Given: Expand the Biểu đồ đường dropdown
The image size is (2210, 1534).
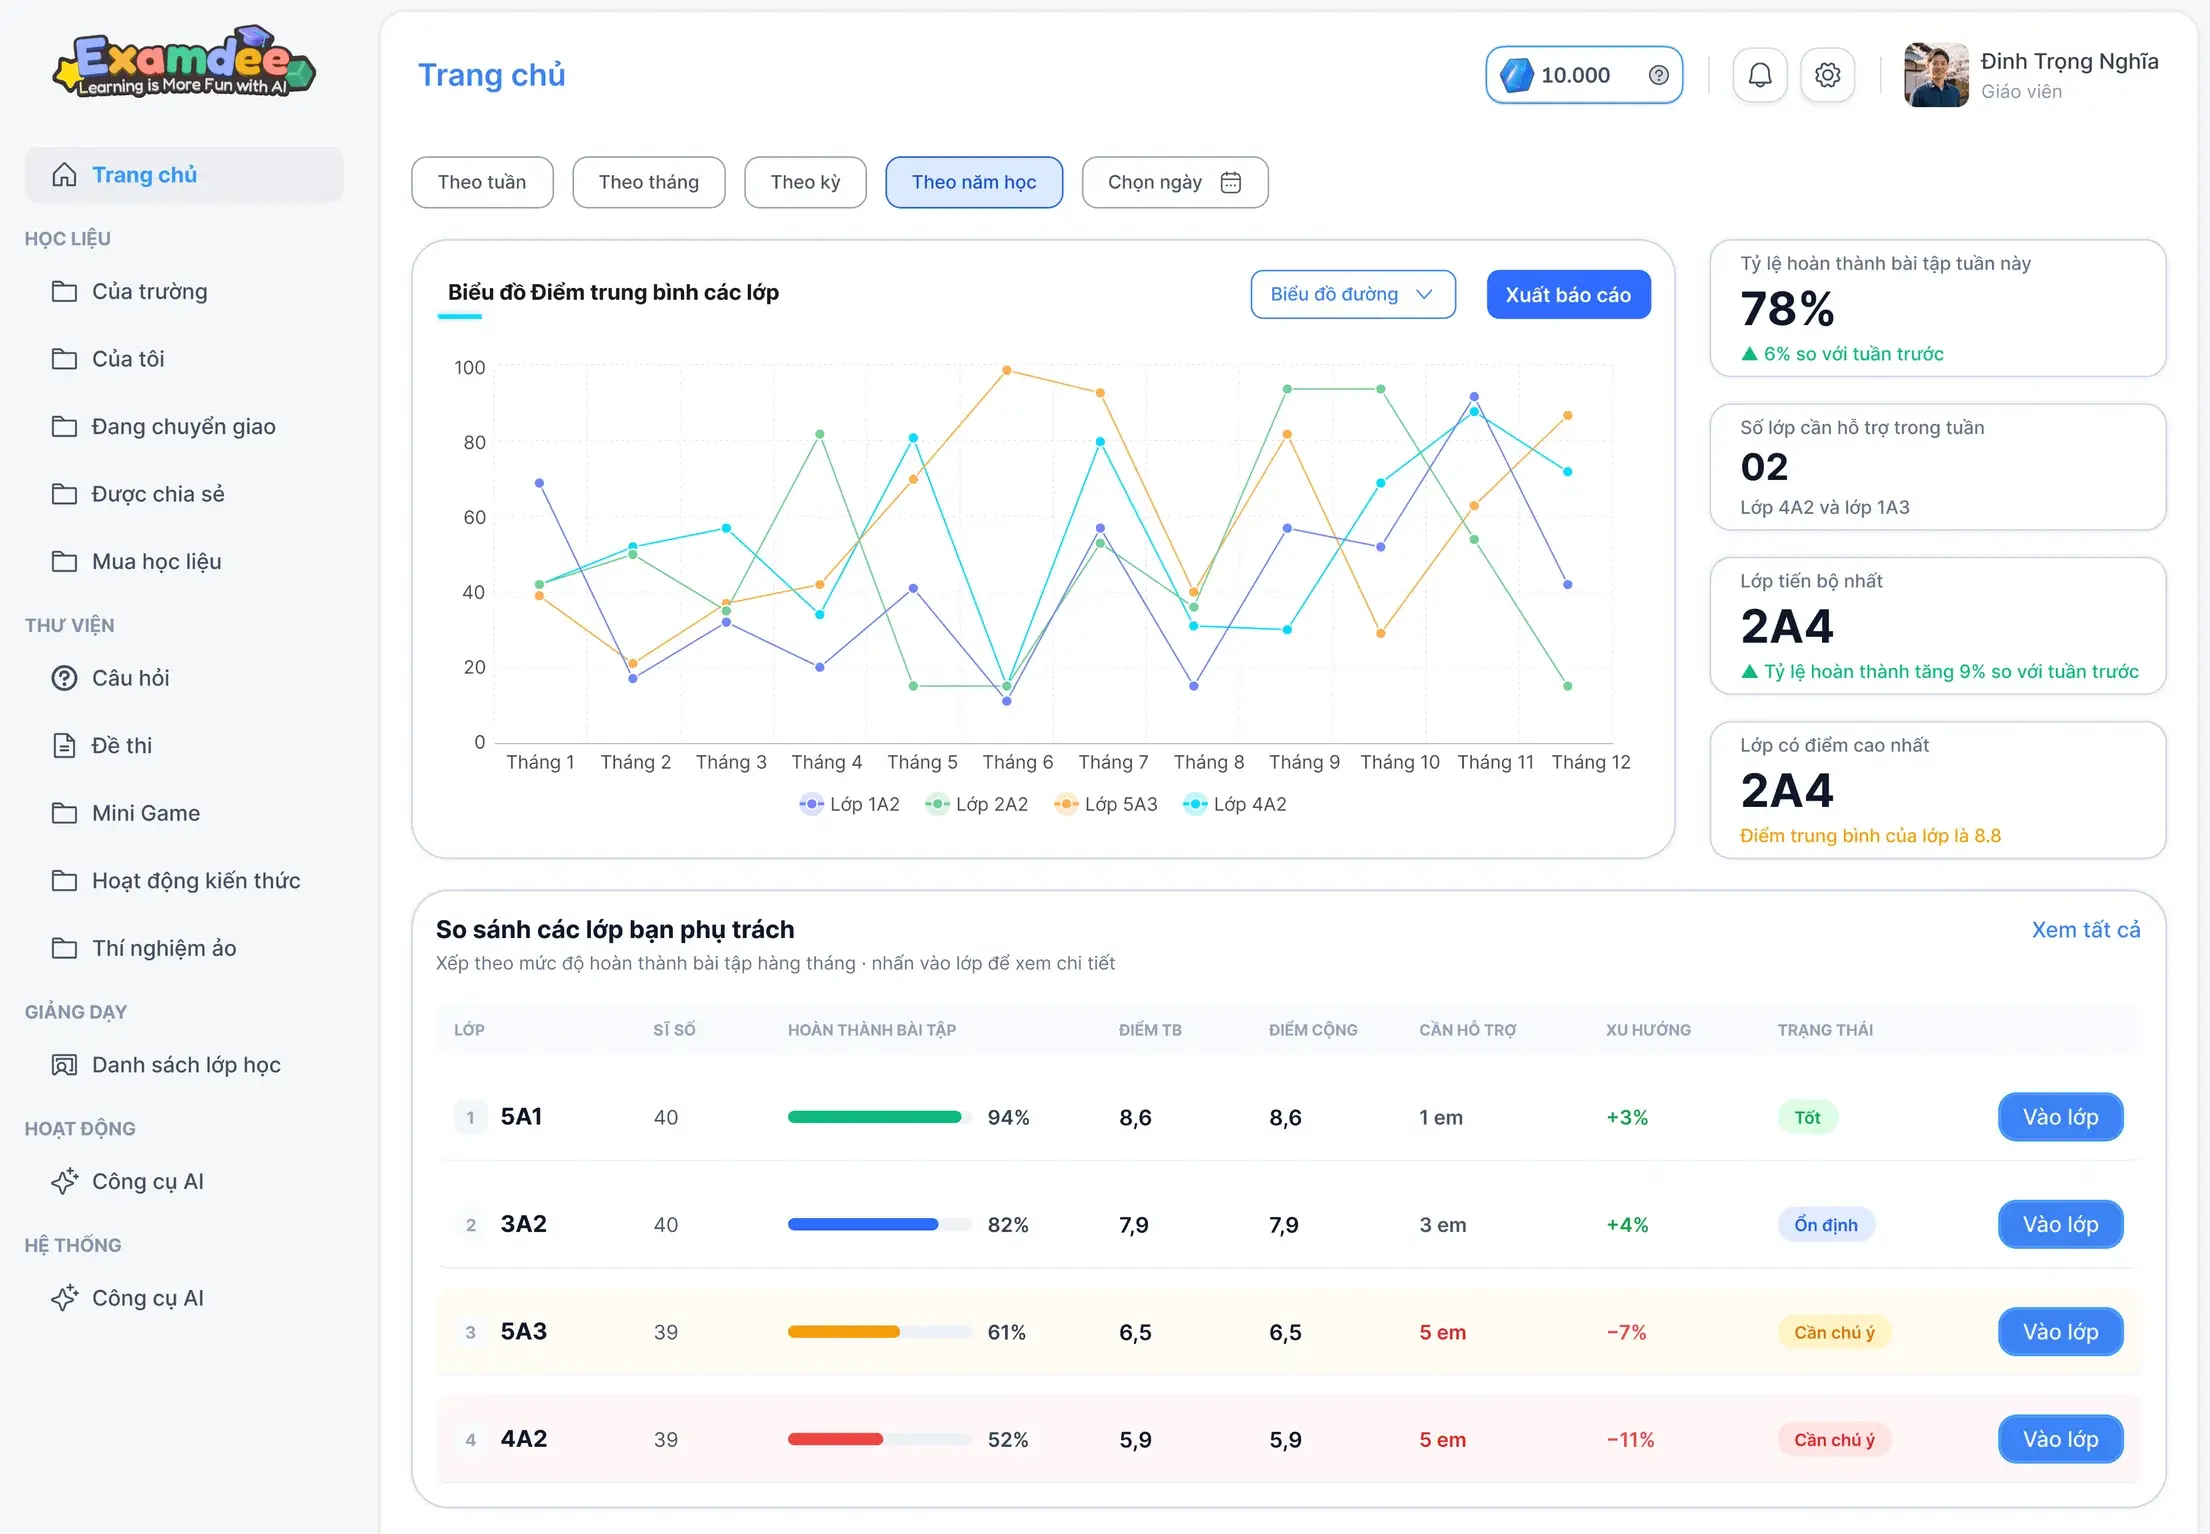Looking at the screenshot, I should (1352, 294).
